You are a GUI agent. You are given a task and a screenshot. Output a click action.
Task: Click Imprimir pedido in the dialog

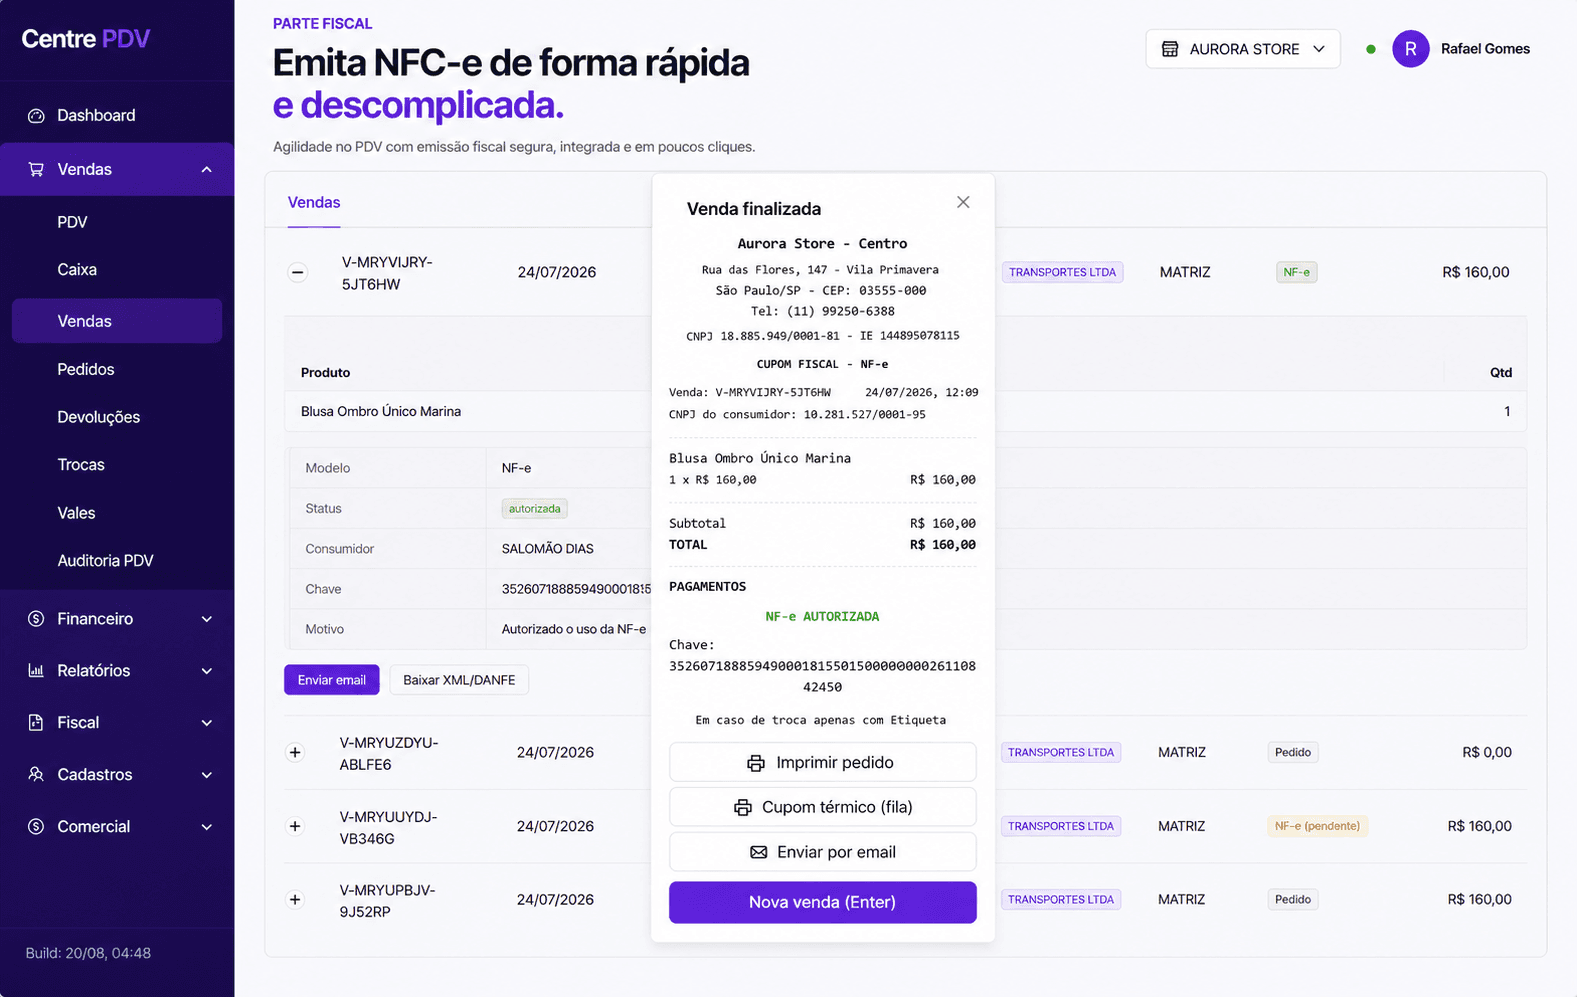823,763
